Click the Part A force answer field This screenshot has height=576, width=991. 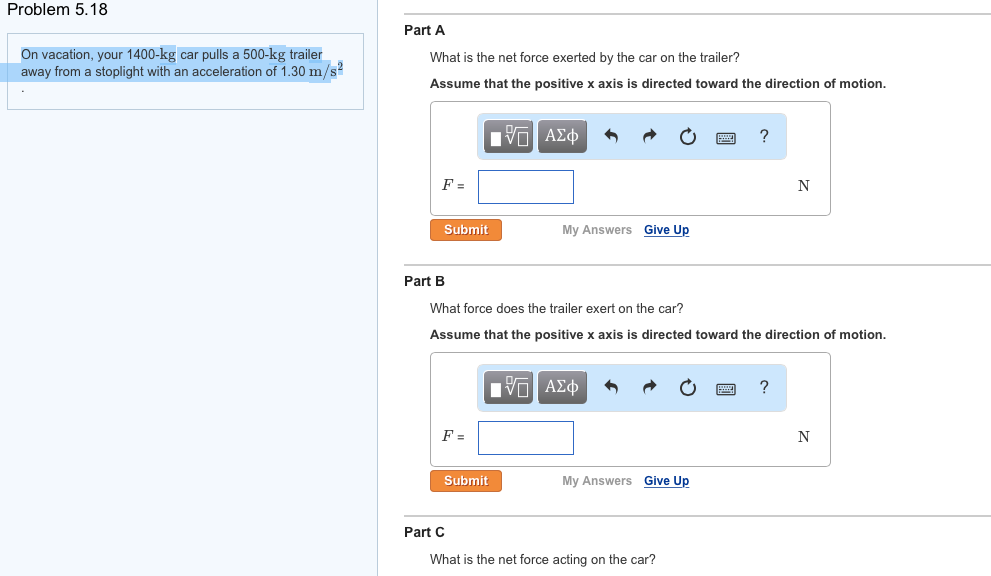tap(526, 187)
